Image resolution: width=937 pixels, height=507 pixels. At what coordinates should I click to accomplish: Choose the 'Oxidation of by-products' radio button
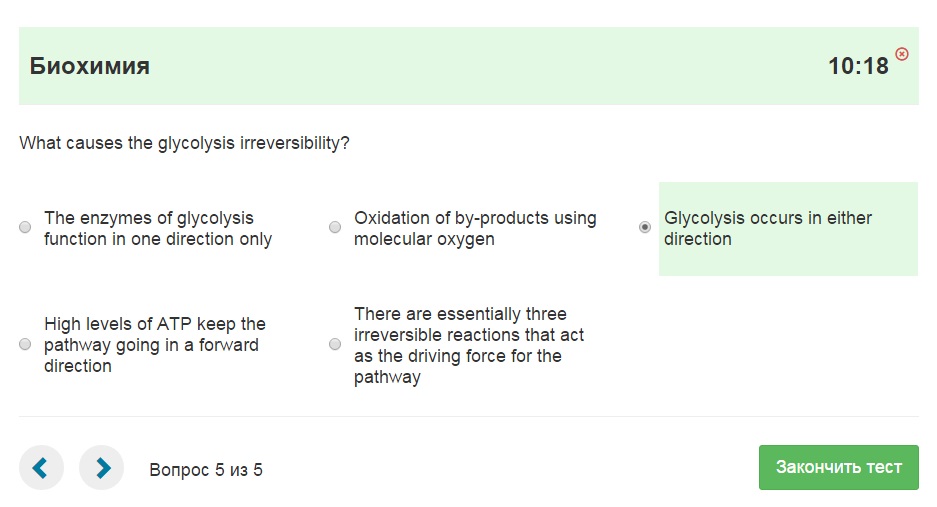click(x=335, y=228)
